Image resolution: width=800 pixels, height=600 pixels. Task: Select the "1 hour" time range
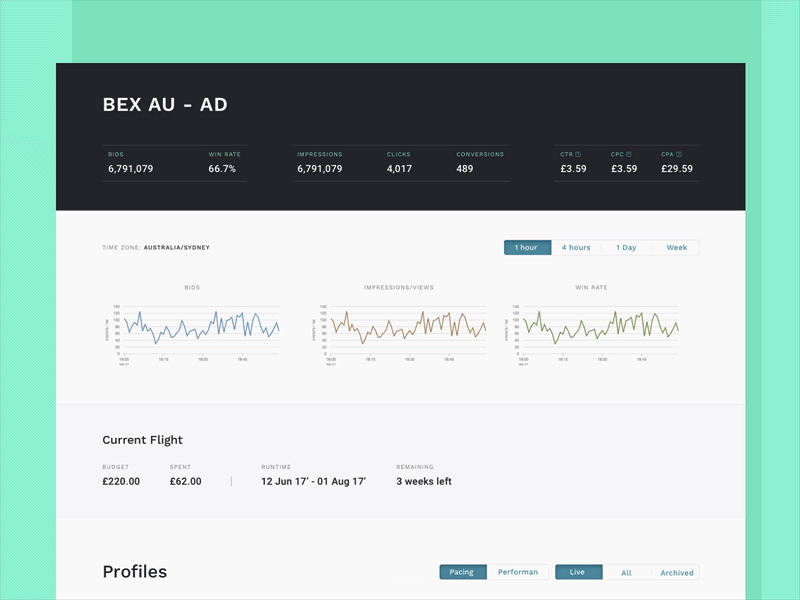click(x=527, y=247)
